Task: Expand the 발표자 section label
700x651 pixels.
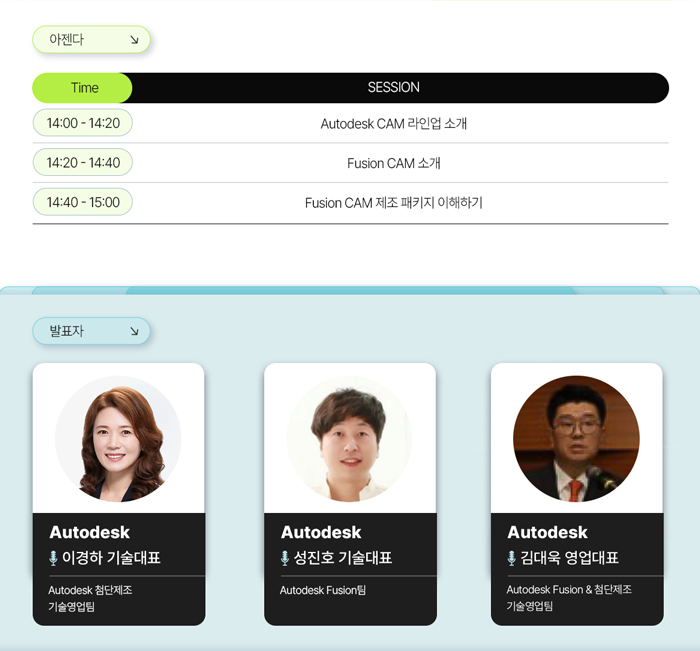Action: click(92, 331)
